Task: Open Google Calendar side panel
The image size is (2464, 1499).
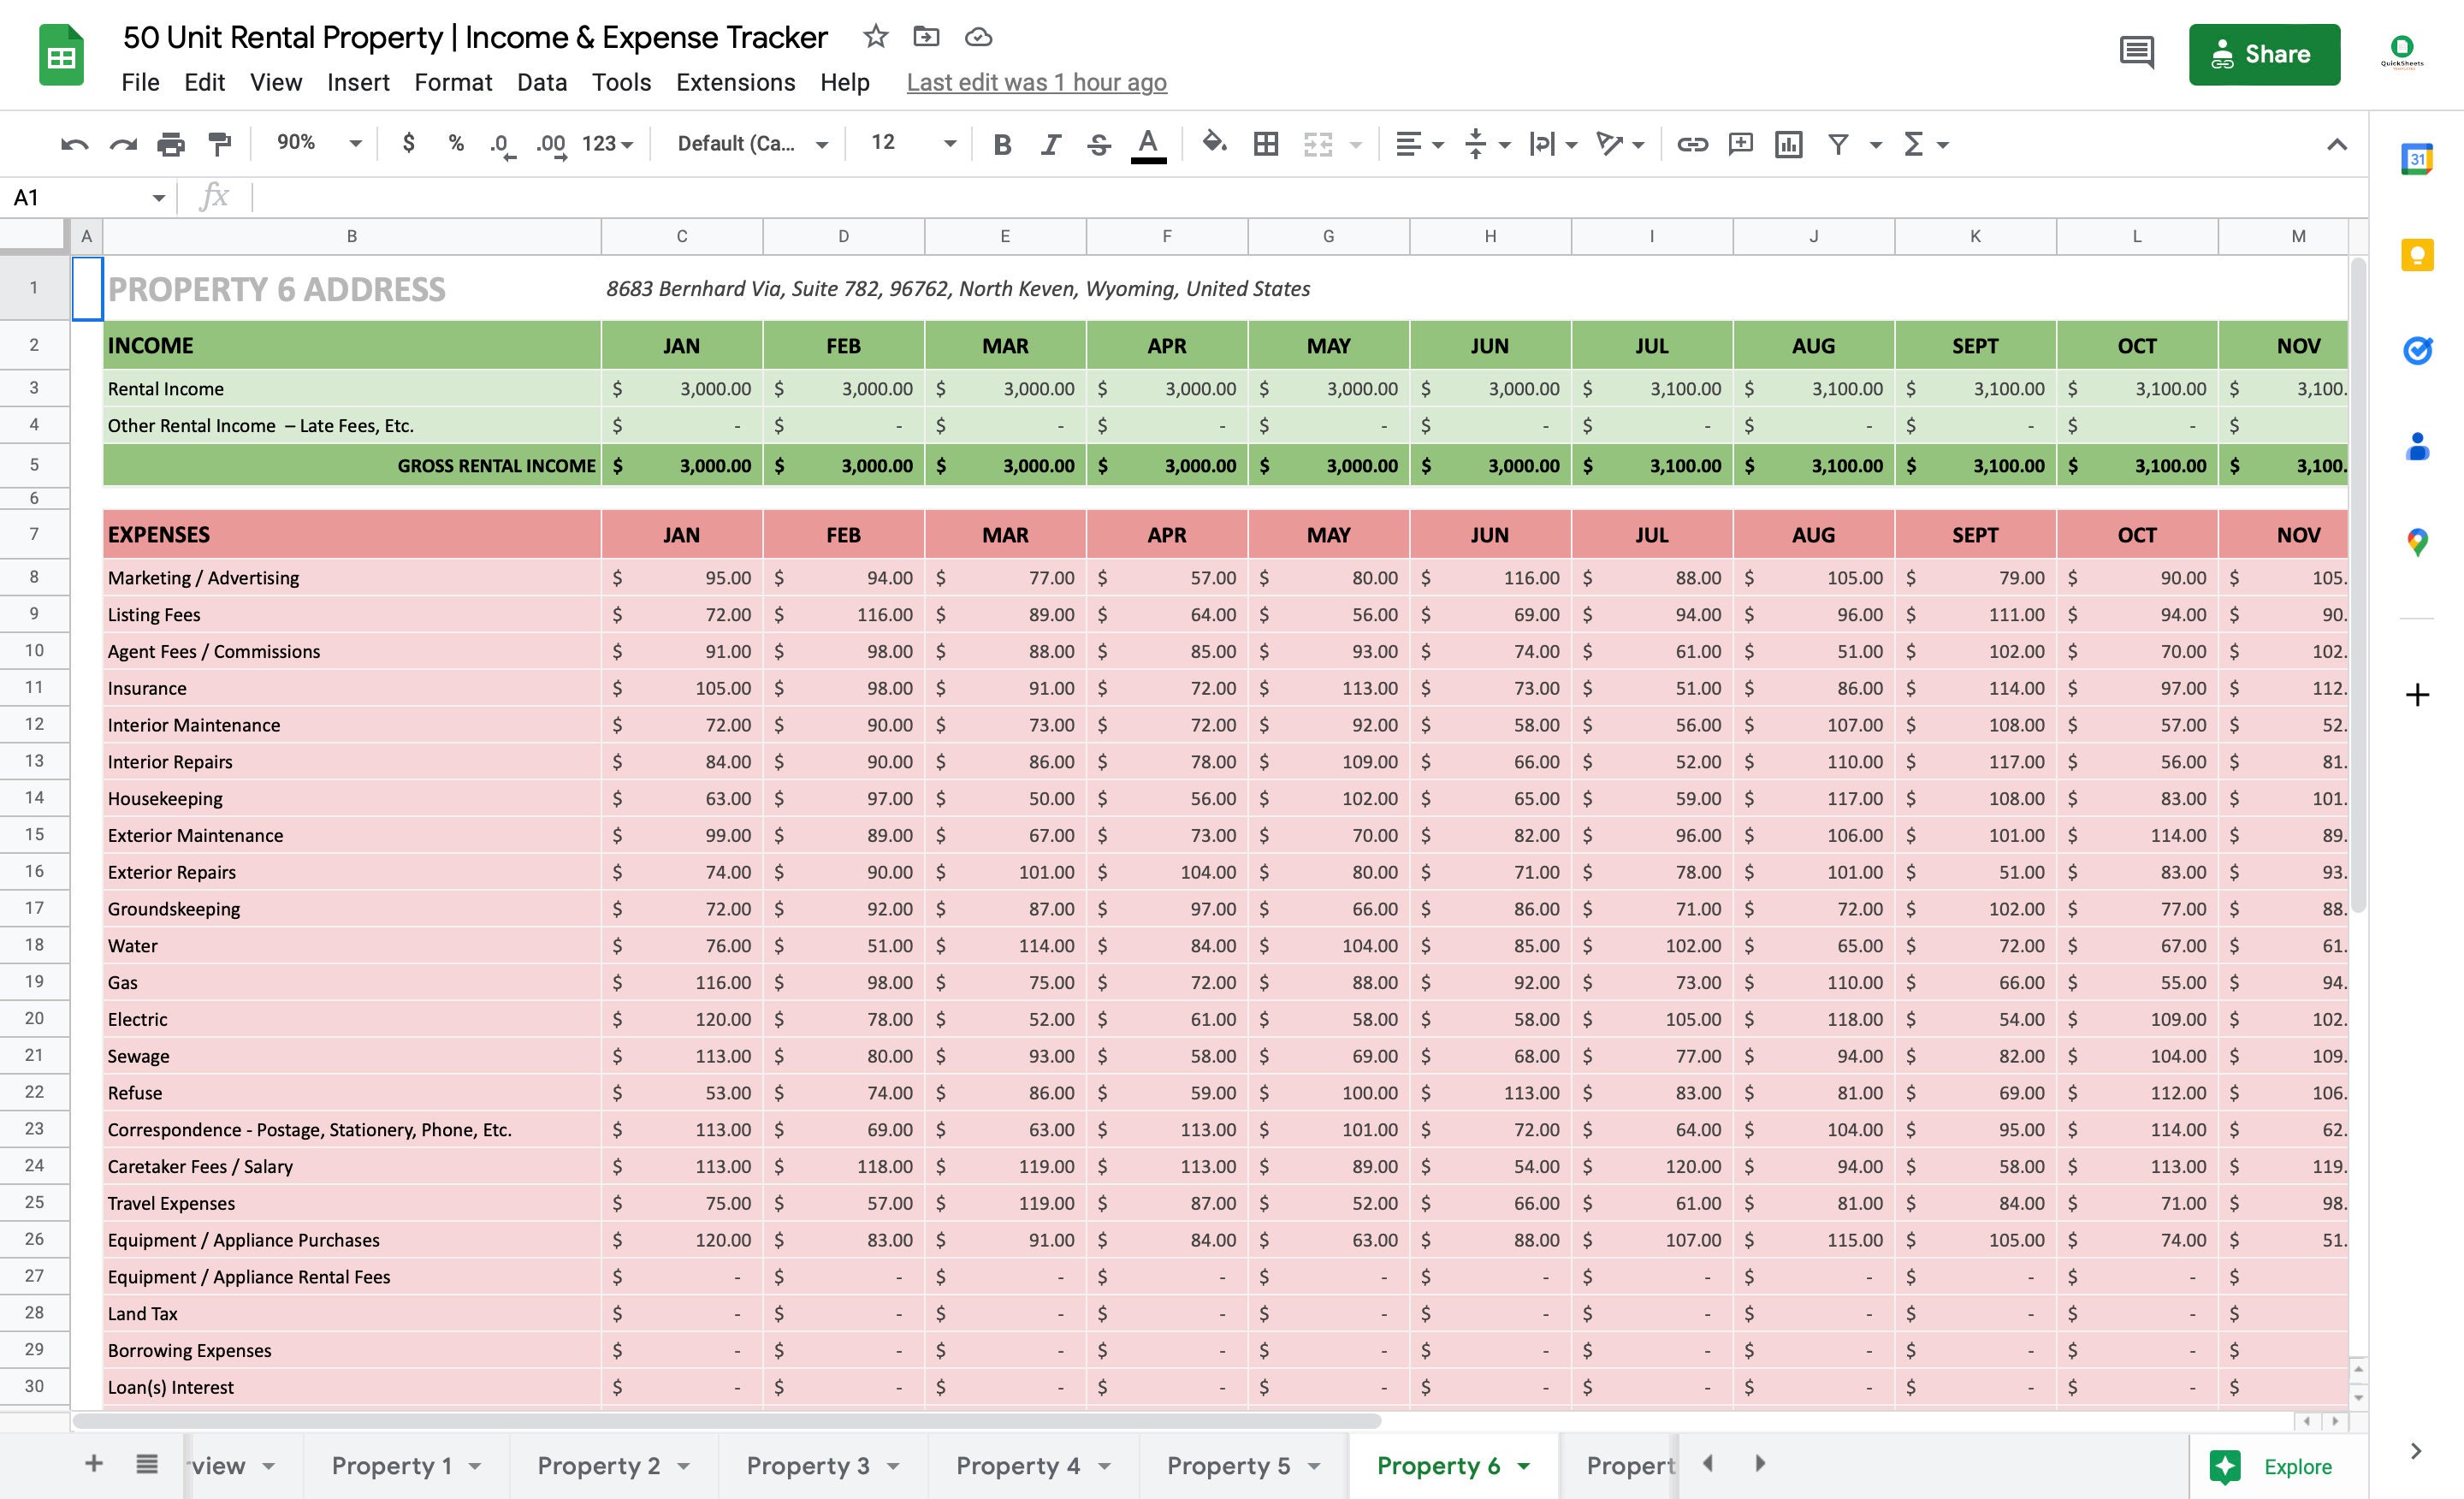Action: (x=2416, y=159)
